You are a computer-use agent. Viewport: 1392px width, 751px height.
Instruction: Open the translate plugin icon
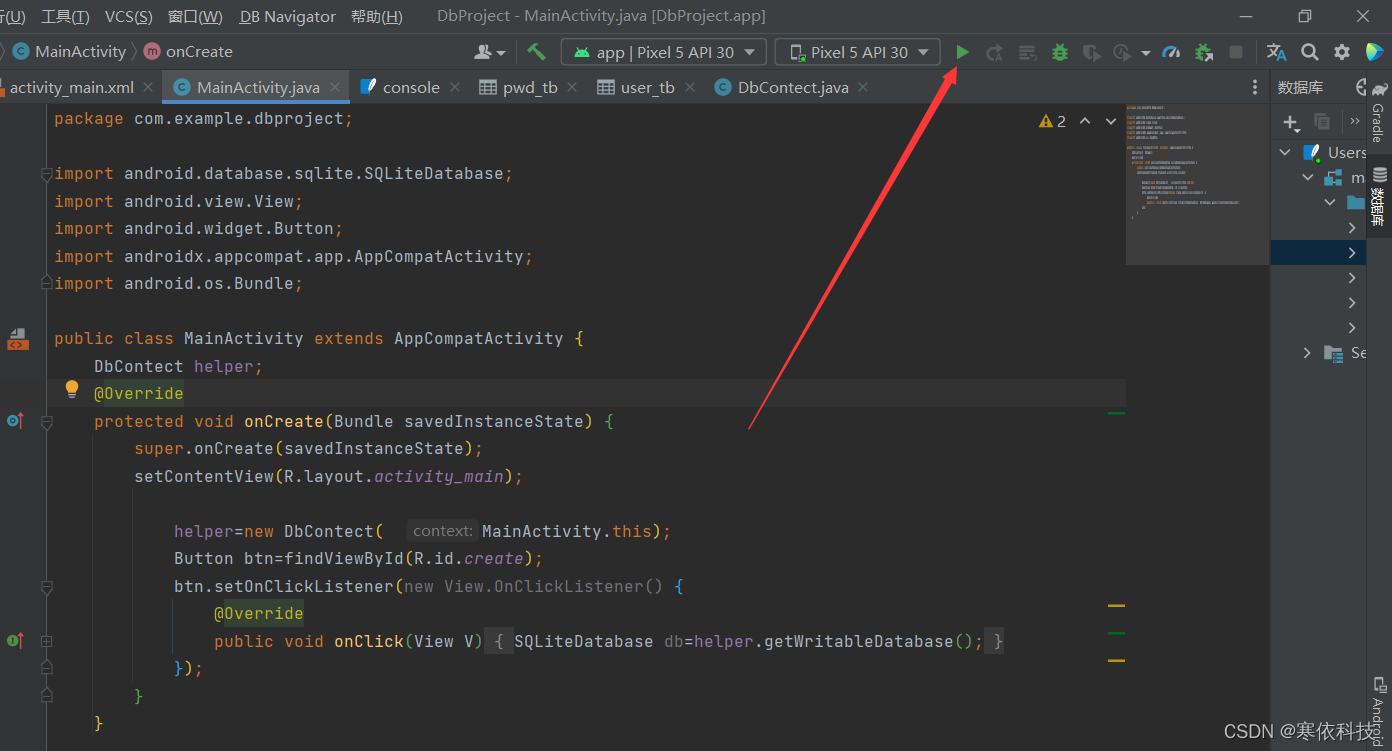tap(1276, 52)
